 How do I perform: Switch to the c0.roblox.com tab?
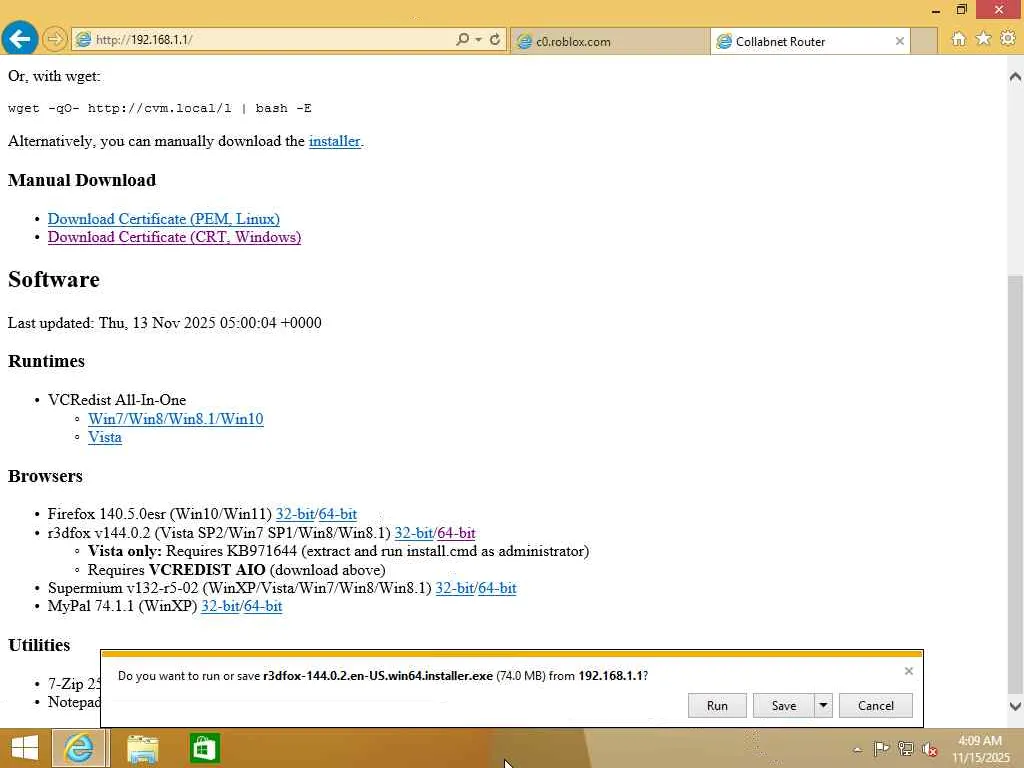point(610,41)
